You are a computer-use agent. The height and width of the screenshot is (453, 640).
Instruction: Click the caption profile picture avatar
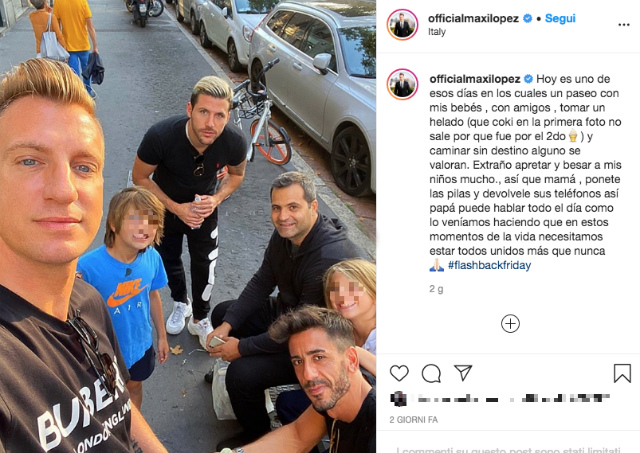[402, 84]
